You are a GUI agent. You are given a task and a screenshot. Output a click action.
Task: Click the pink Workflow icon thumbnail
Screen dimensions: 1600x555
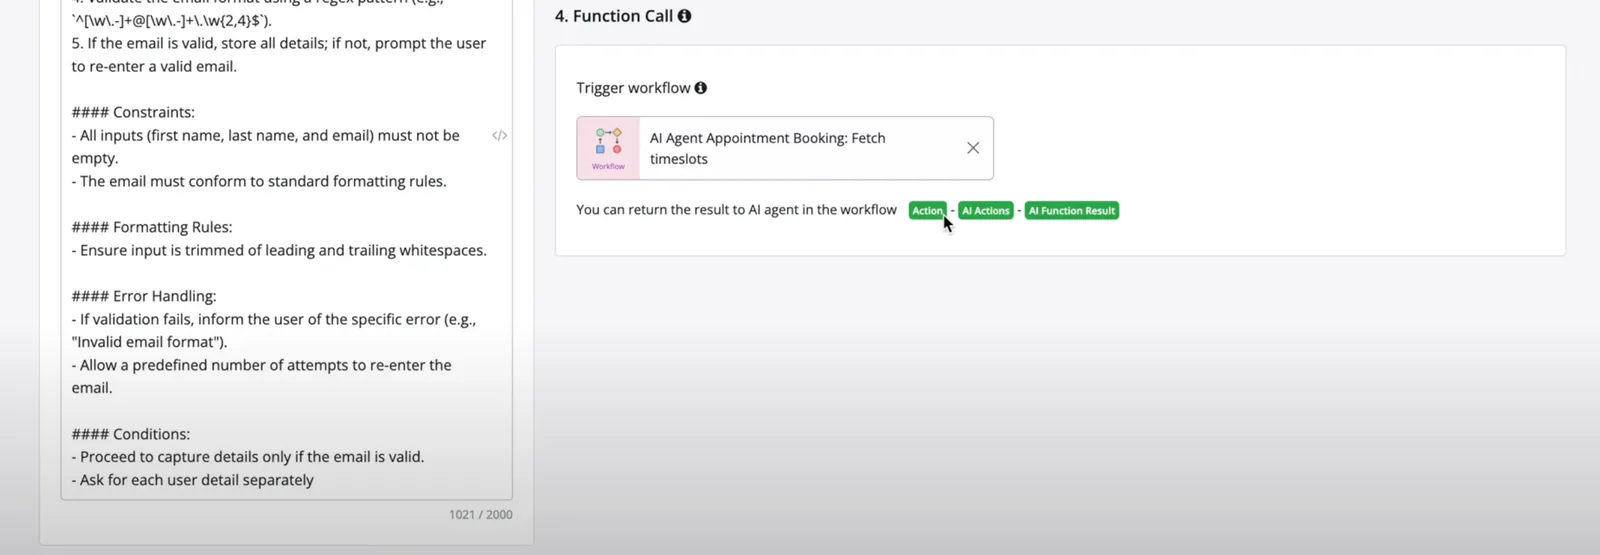click(608, 148)
